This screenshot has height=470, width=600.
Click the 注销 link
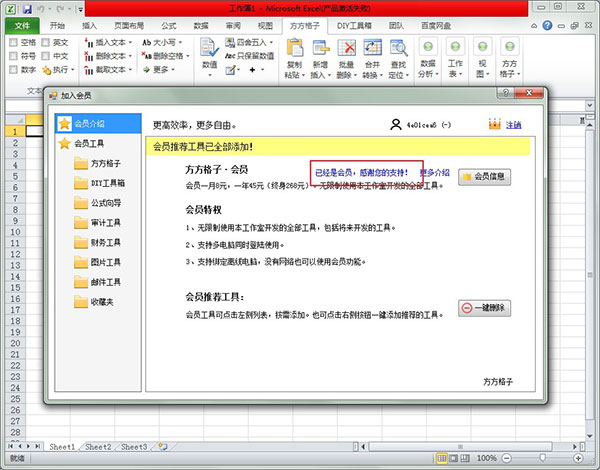pyautogui.click(x=514, y=125)
